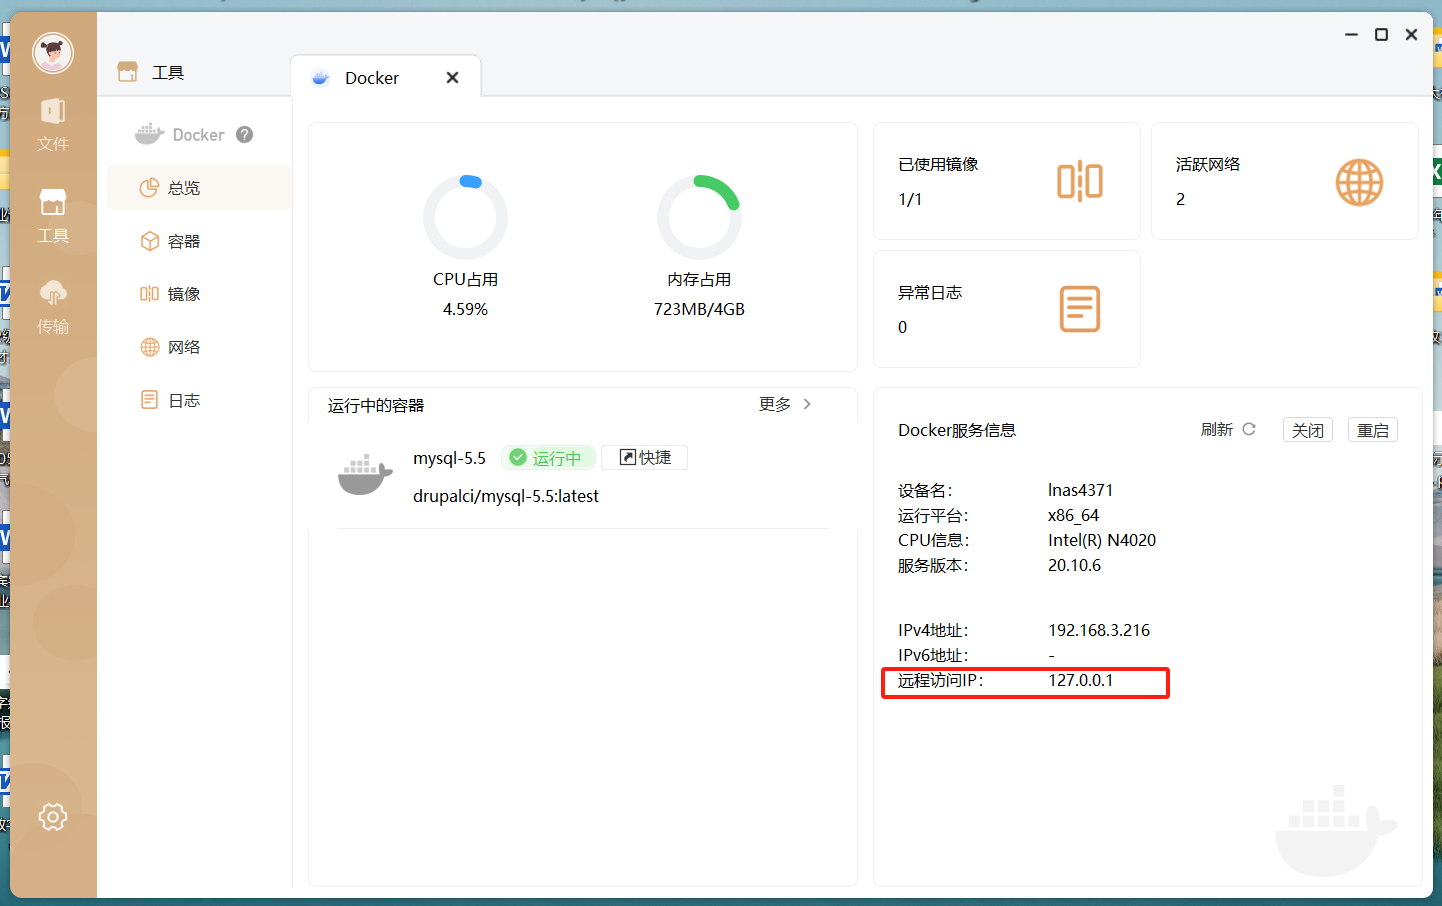This screenshot has height=906, width=1442.
Task: Click the 内存占用 memory usage ring
Action: point(699,217)
